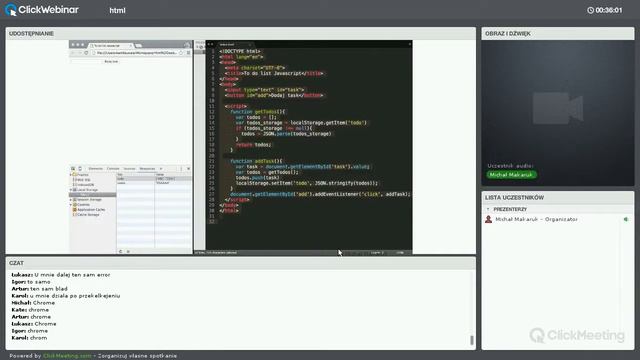Viewport: 640px width, 360px height.
Task: Click Zorganizuj własne spotkanie footer text
Action: tap(138, 356)
